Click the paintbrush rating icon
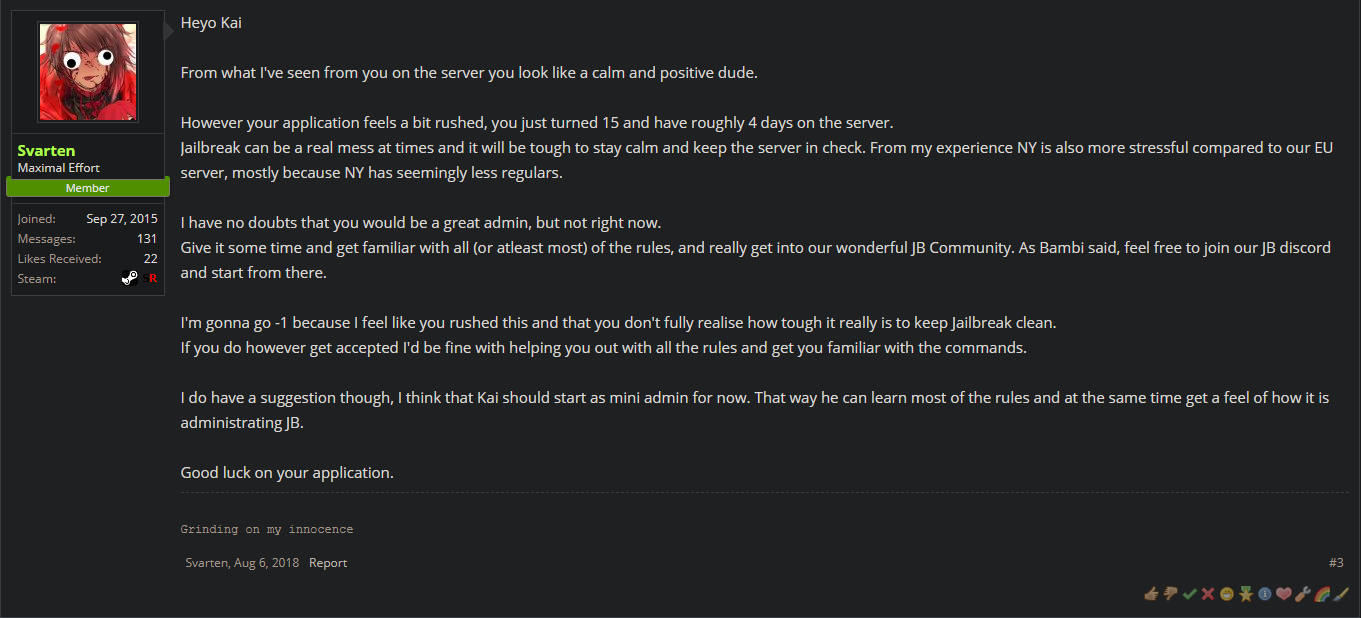 tap(1341, 594)
